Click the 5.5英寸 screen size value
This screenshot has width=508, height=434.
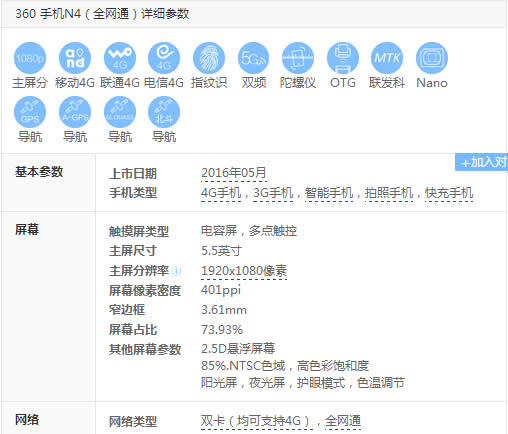[x=222, y=251]
